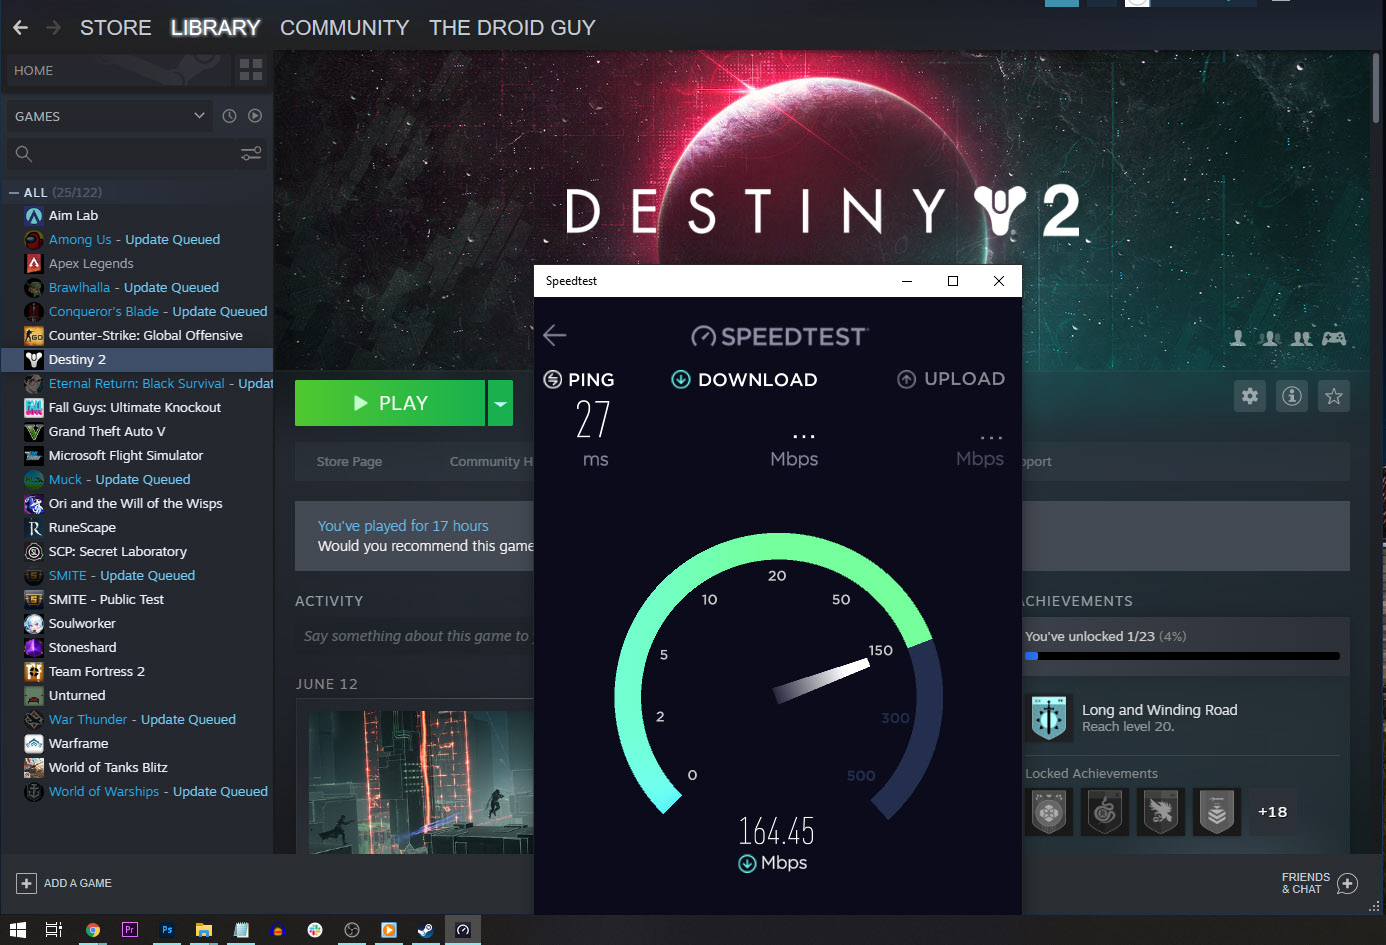The width and height of the screenshot is (1386, 945).
Task: Click the achievements progress bar
Action: pyautogui.click(x=1182, y=656)
